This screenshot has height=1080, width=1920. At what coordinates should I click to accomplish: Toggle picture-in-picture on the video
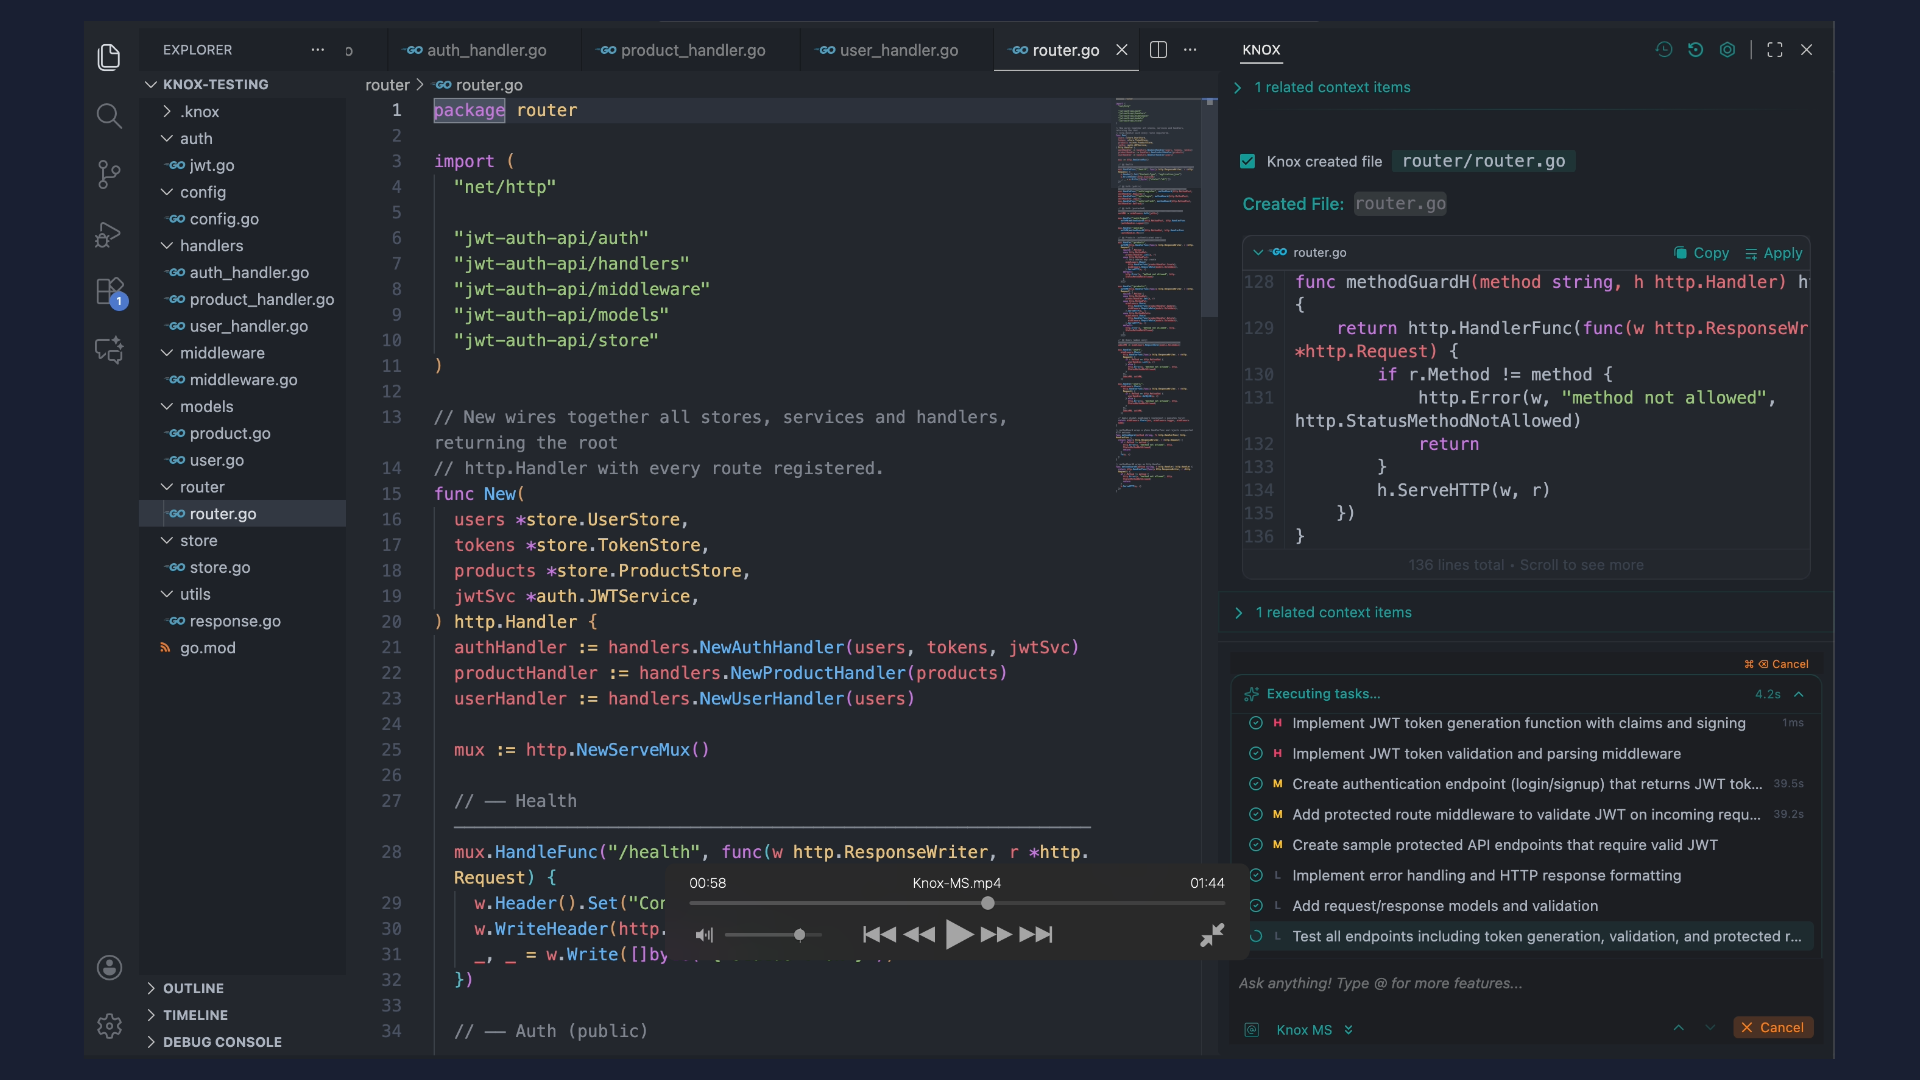click(x=1211, y=934)
